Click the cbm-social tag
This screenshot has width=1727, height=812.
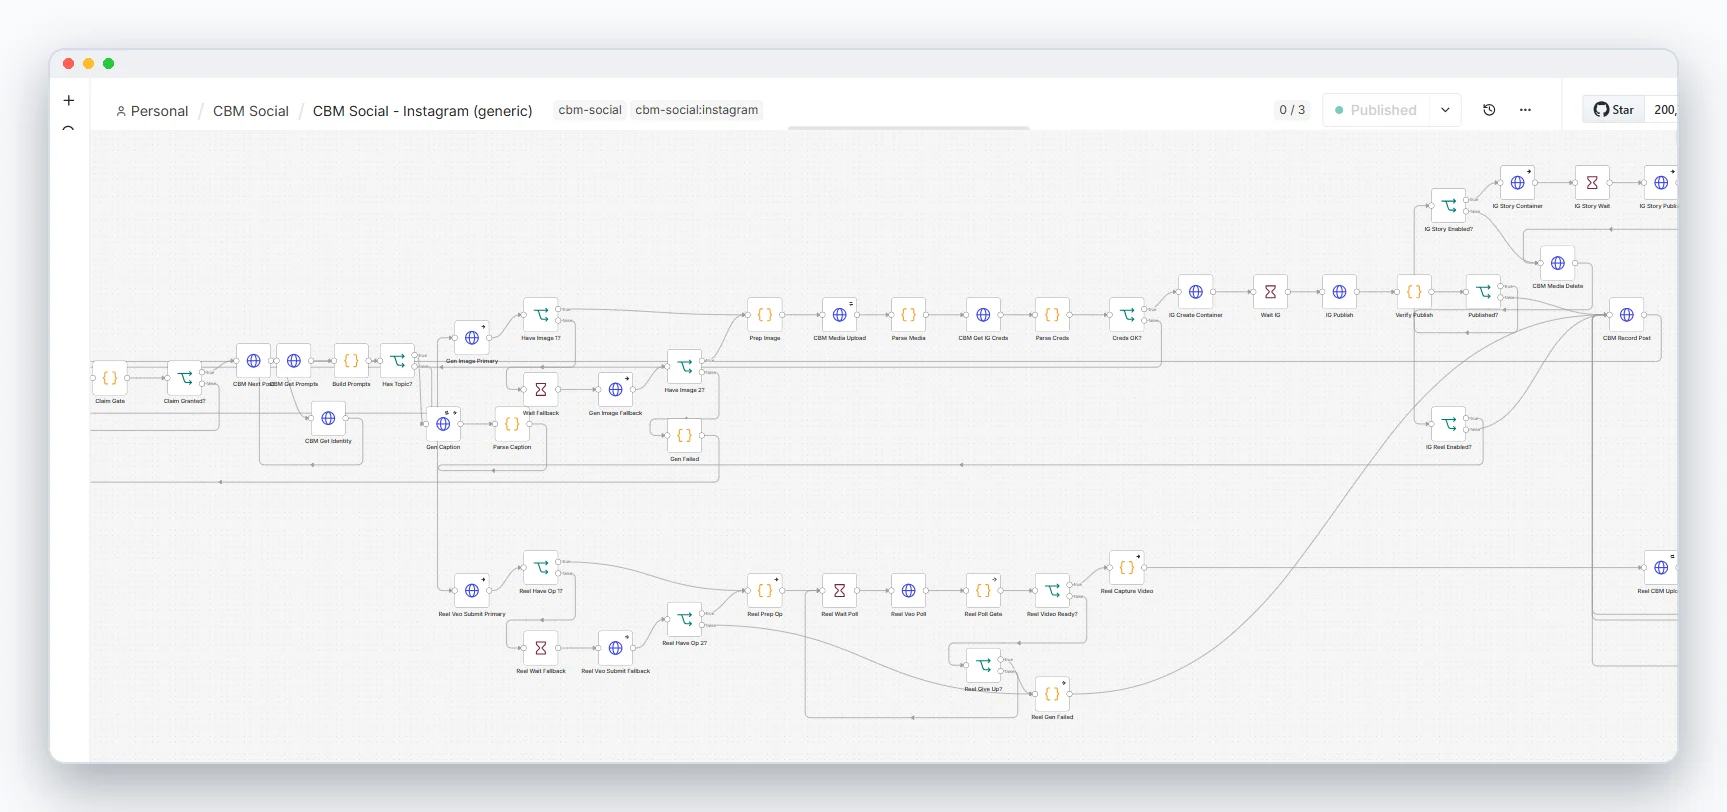click(x=590, y=110)
